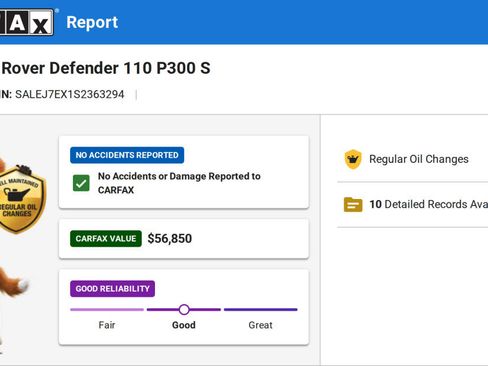
Task: Click the Well Maintained oil changes badge
Action: point(21,199)
